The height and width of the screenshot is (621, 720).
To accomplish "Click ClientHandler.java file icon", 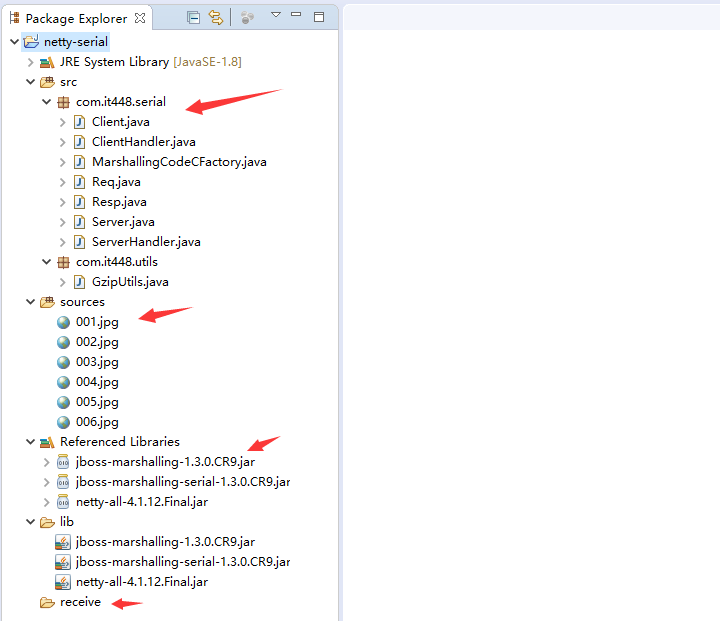I will click(79, 142).
